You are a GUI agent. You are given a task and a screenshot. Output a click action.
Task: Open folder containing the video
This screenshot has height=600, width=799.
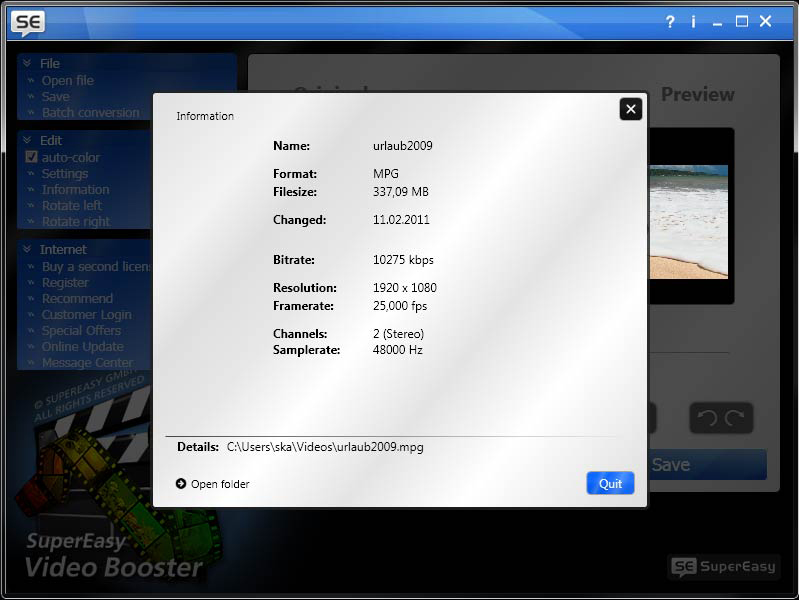click(x=212, y=484)
